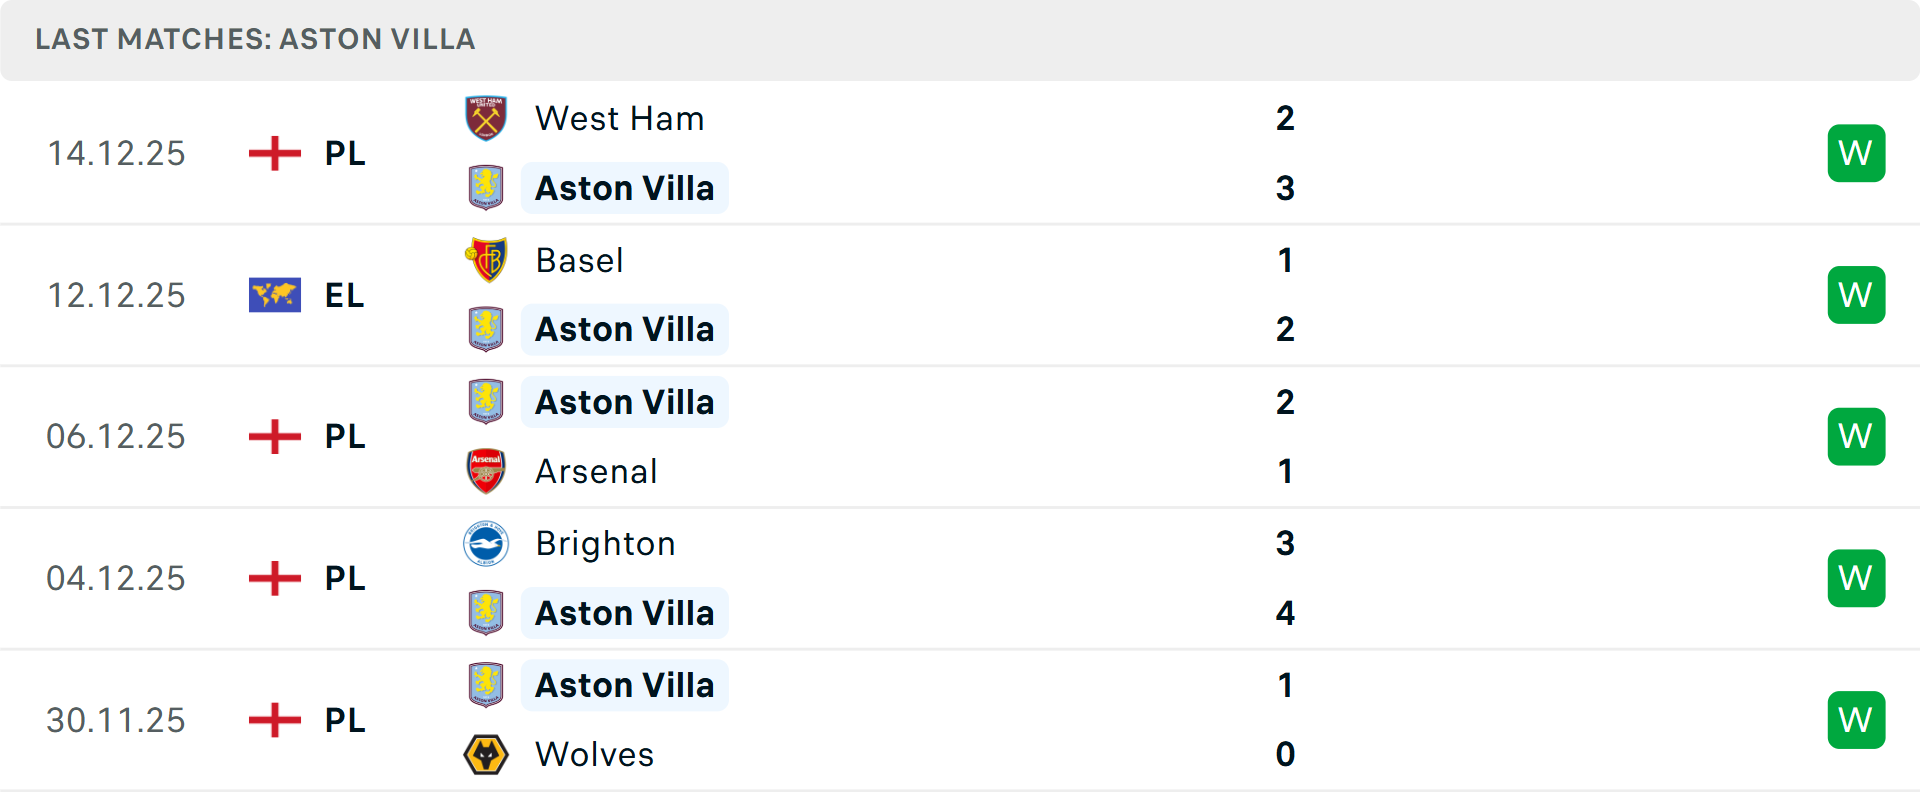Click the Europa League flag icon
Screen dimensions: 1920x792
pos(275,295)
